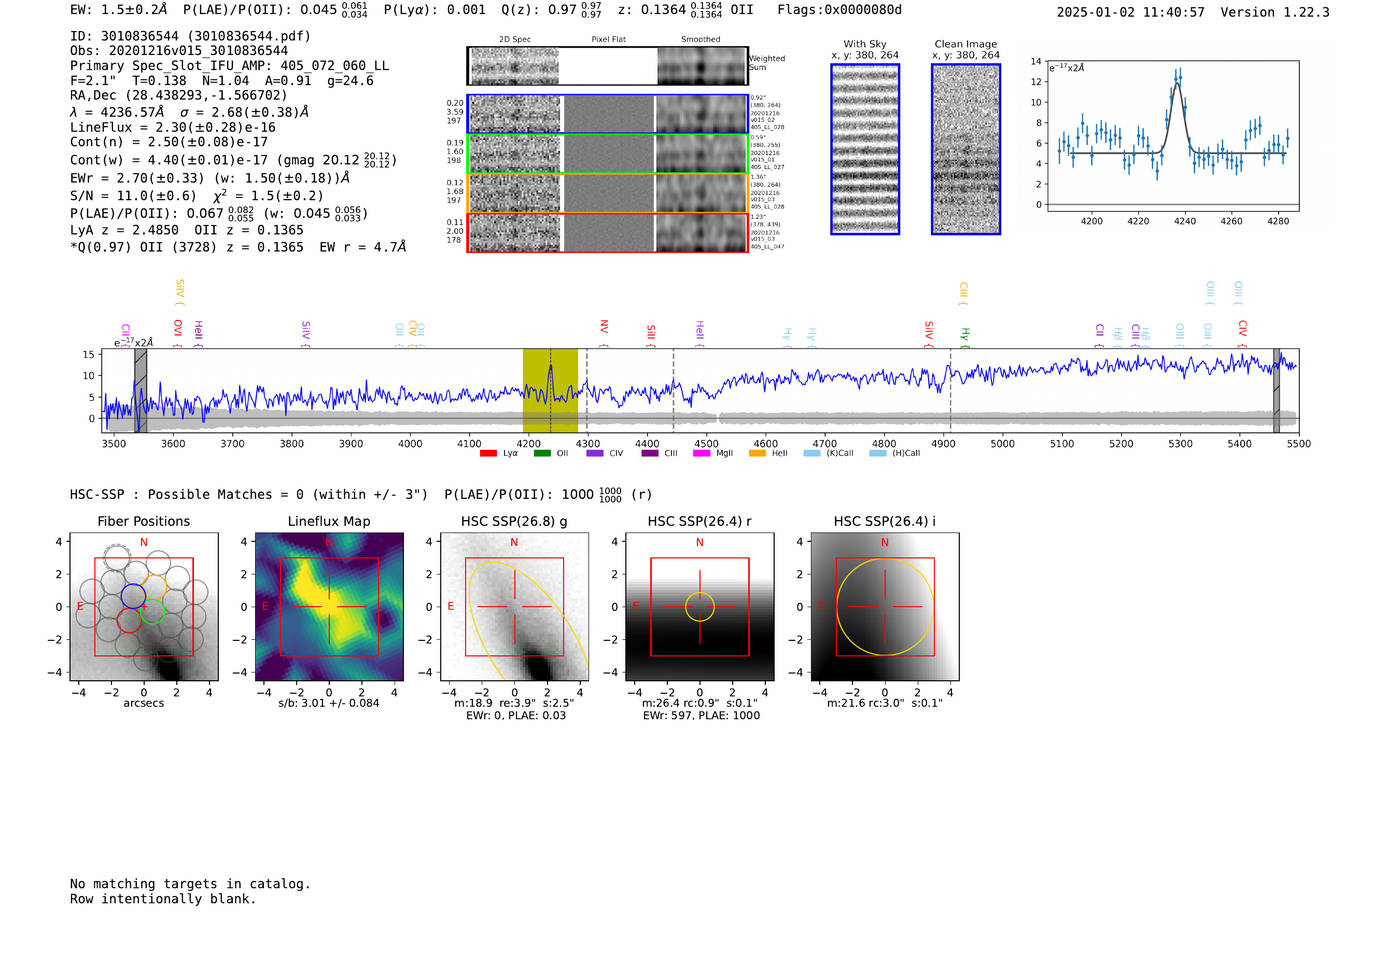Click the (K)CaII legend swatch

click(x=812, y=453)
